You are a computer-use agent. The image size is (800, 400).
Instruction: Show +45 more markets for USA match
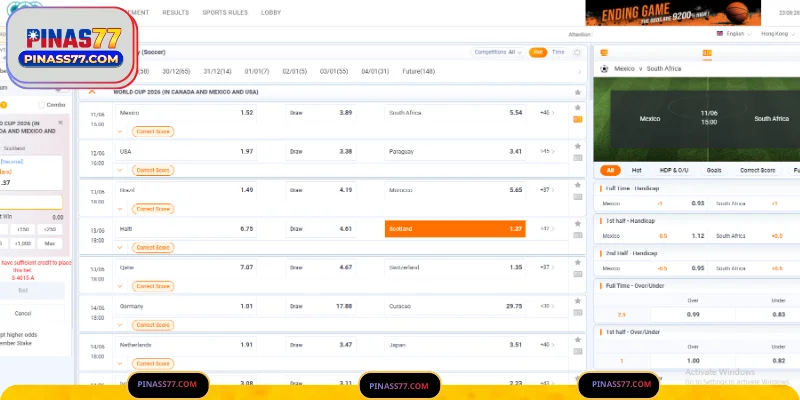click(547, 152)
